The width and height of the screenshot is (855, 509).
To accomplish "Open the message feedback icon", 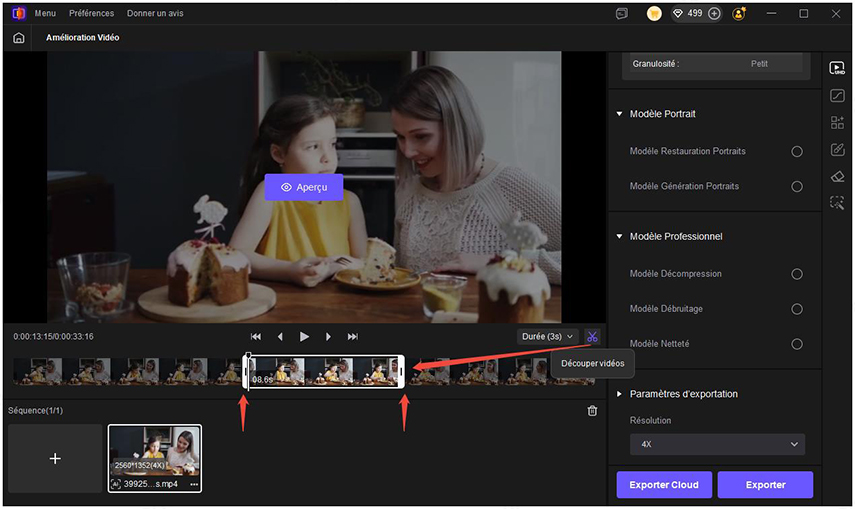I will pyautogui.click(x=622, y=14).
